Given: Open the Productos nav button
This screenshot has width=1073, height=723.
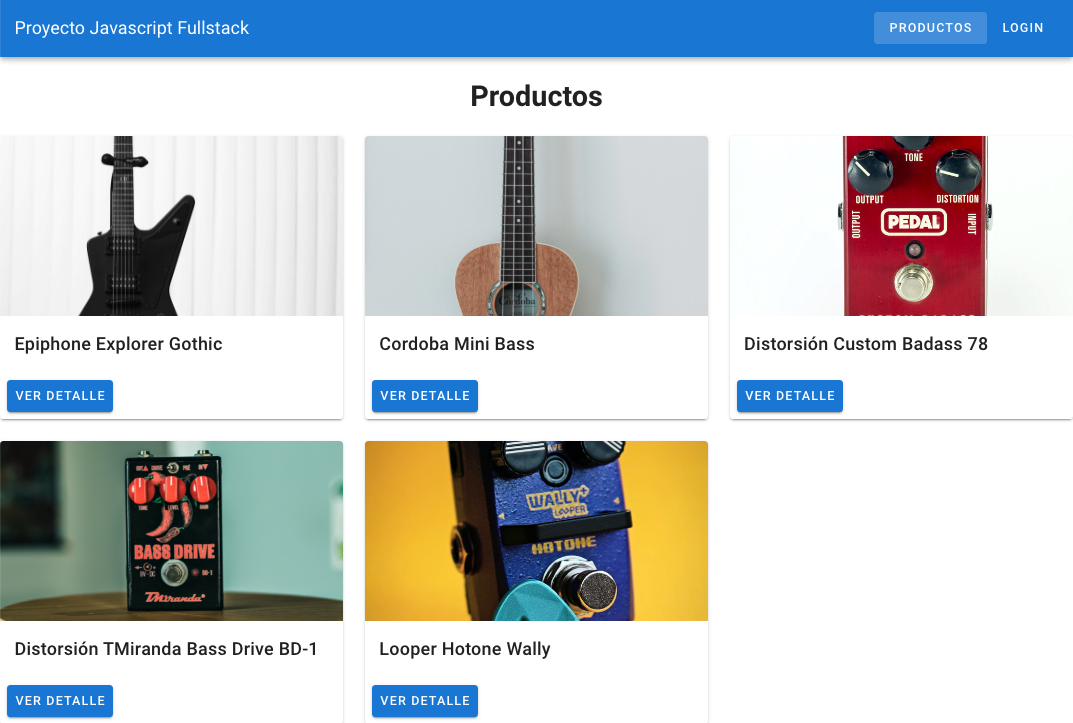Looking at the screenshot, I should tap(930, 28).
